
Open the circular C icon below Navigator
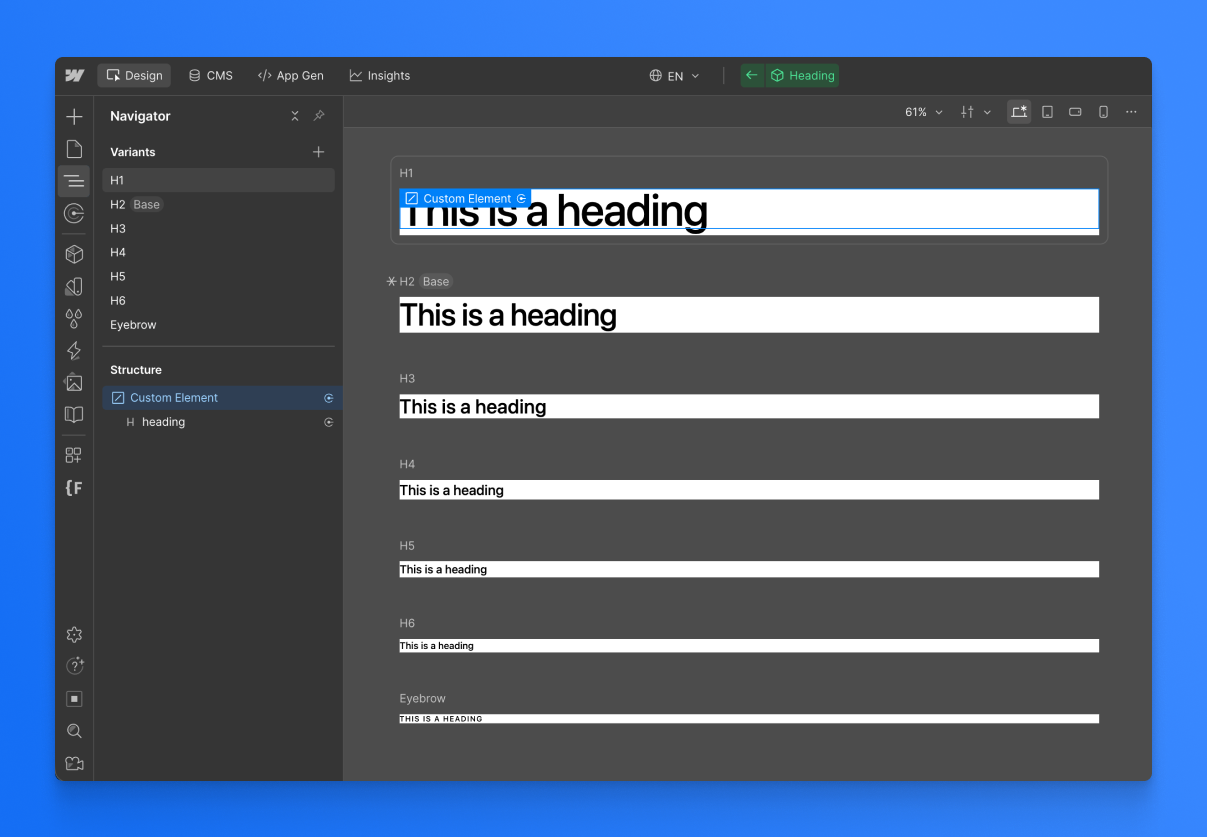point(74,213)
